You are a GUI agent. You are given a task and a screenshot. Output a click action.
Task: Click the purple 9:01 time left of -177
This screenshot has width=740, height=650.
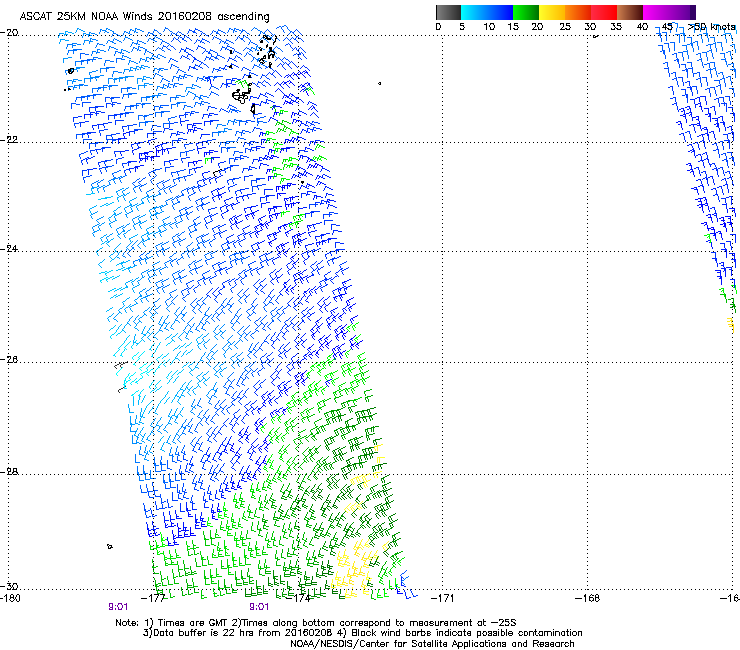[118, 607]
